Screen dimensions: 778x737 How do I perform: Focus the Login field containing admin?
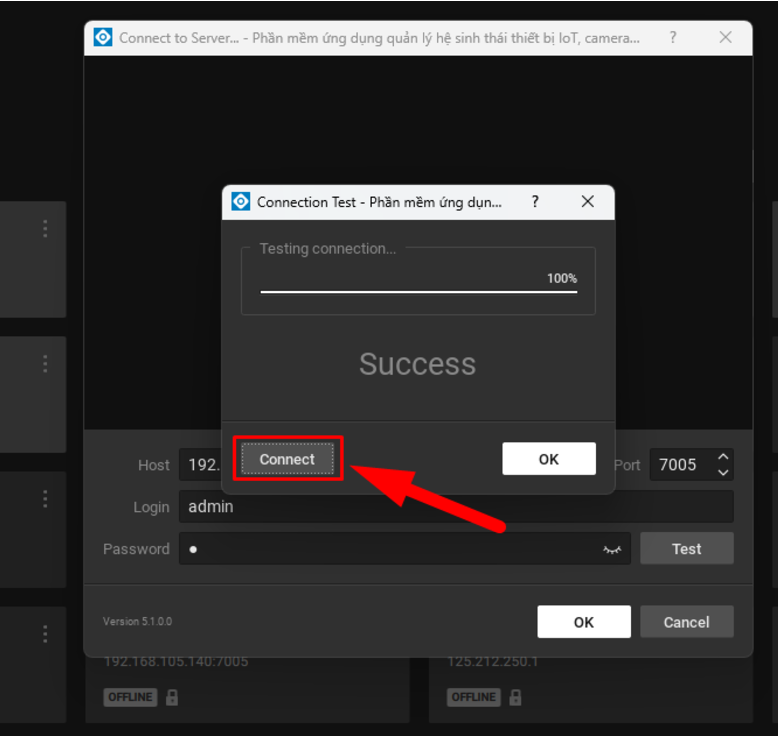456,507
